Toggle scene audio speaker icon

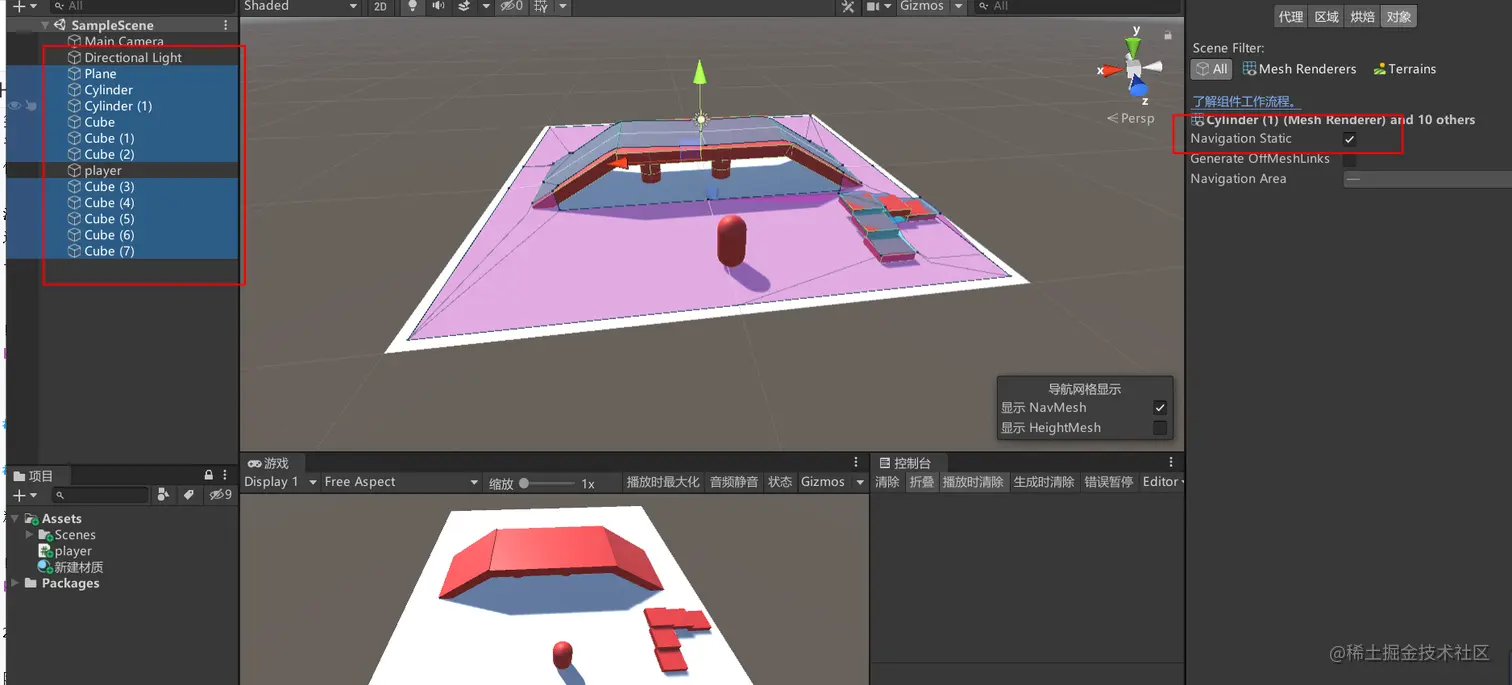coord(438,7)
